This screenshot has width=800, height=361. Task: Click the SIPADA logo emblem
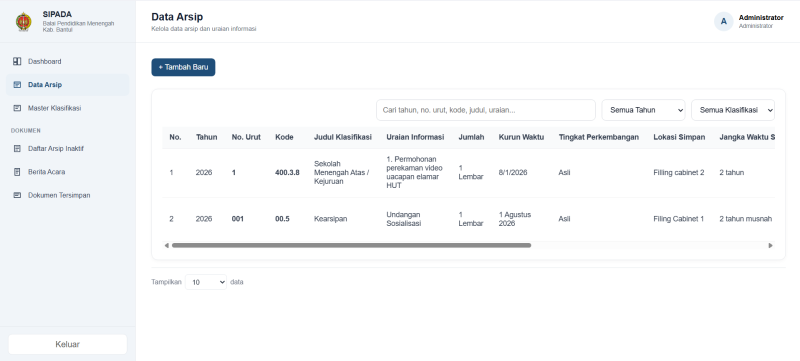tap(23, 22)
